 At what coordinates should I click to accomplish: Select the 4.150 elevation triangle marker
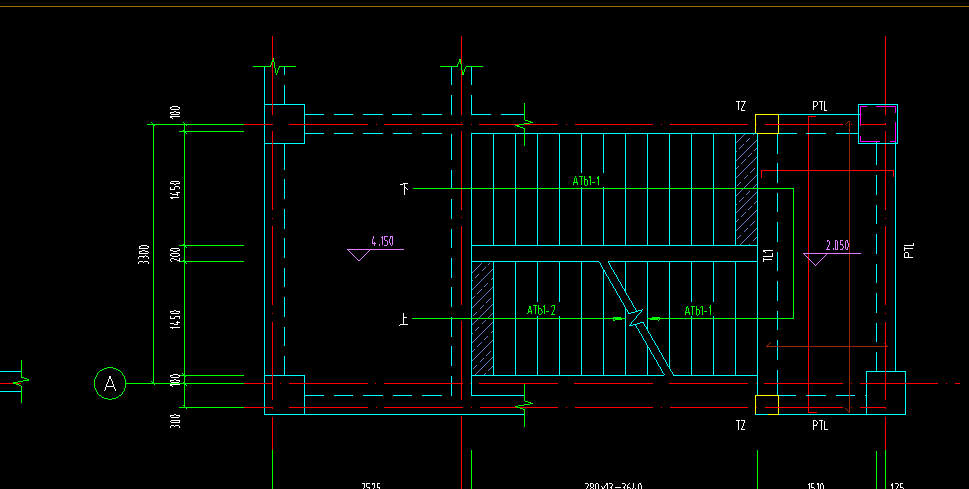(359, 255)
